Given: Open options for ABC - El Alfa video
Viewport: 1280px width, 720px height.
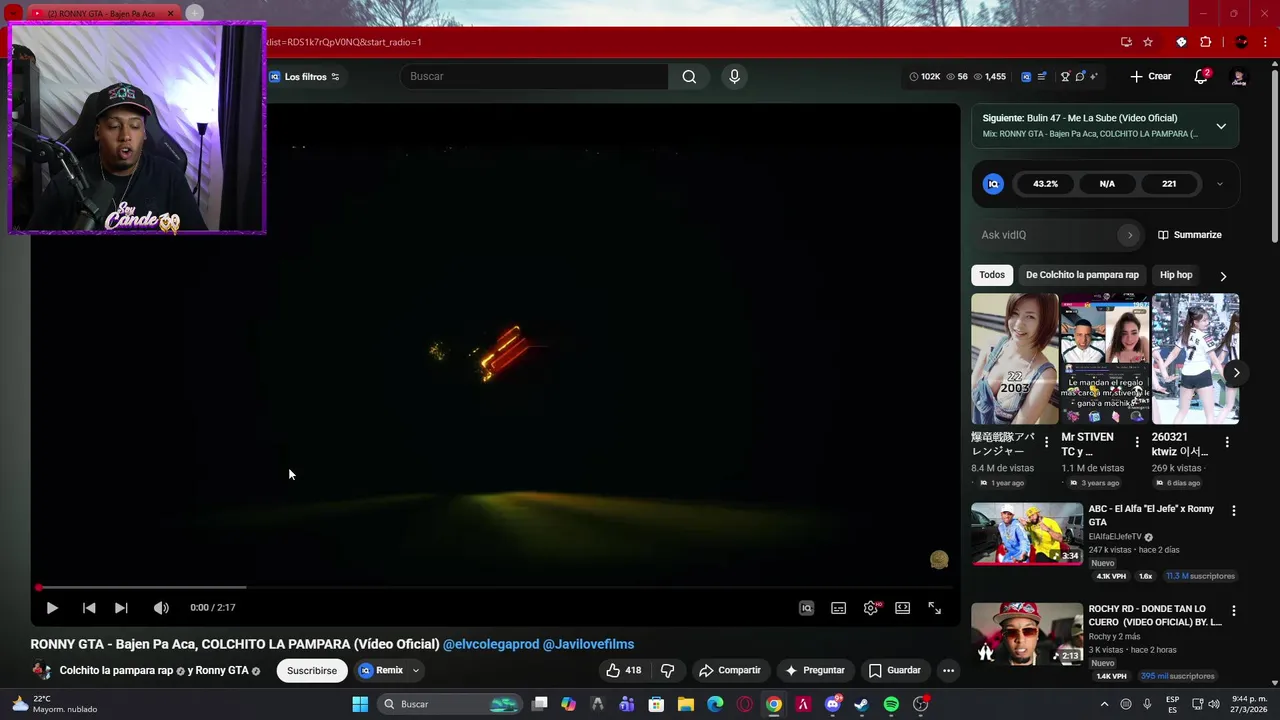Looking at the screenshot, I should point(1233,510).
